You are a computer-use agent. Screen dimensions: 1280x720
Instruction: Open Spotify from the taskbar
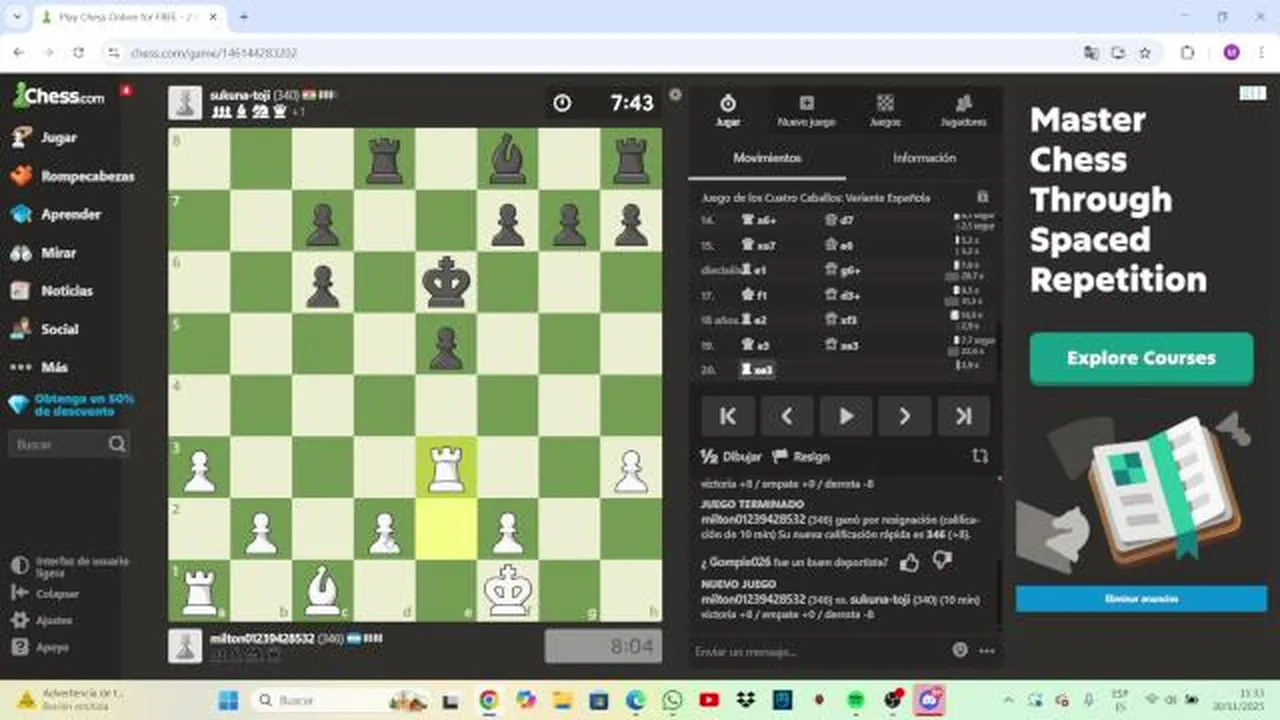[856, 700]
